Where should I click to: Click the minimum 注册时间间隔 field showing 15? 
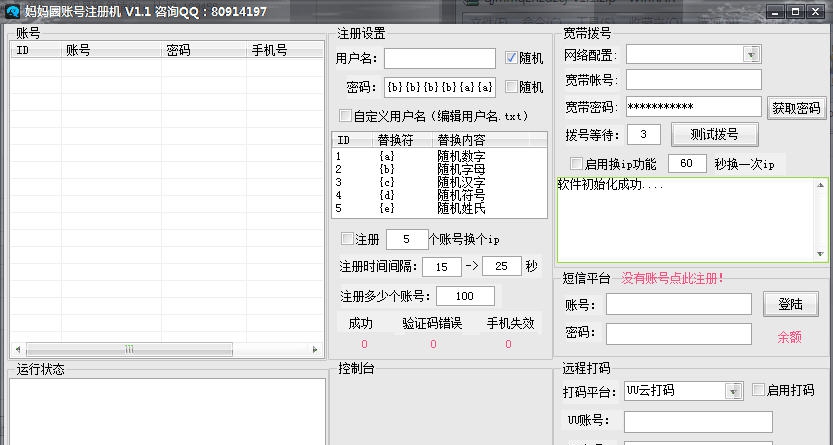[442, 267]
